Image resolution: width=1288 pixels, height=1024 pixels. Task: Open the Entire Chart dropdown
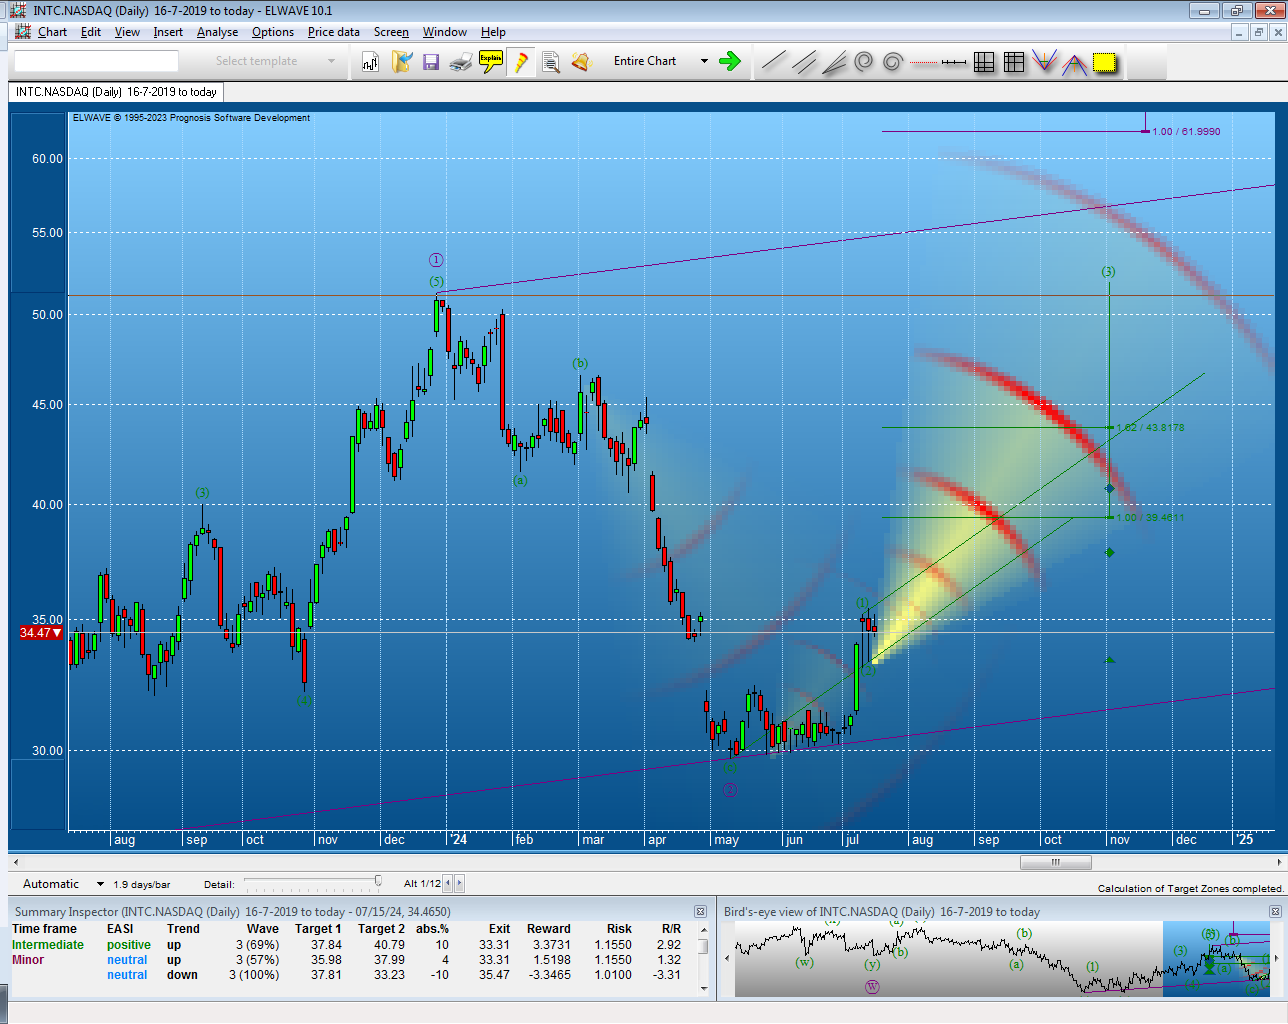[x=704, y=61]
